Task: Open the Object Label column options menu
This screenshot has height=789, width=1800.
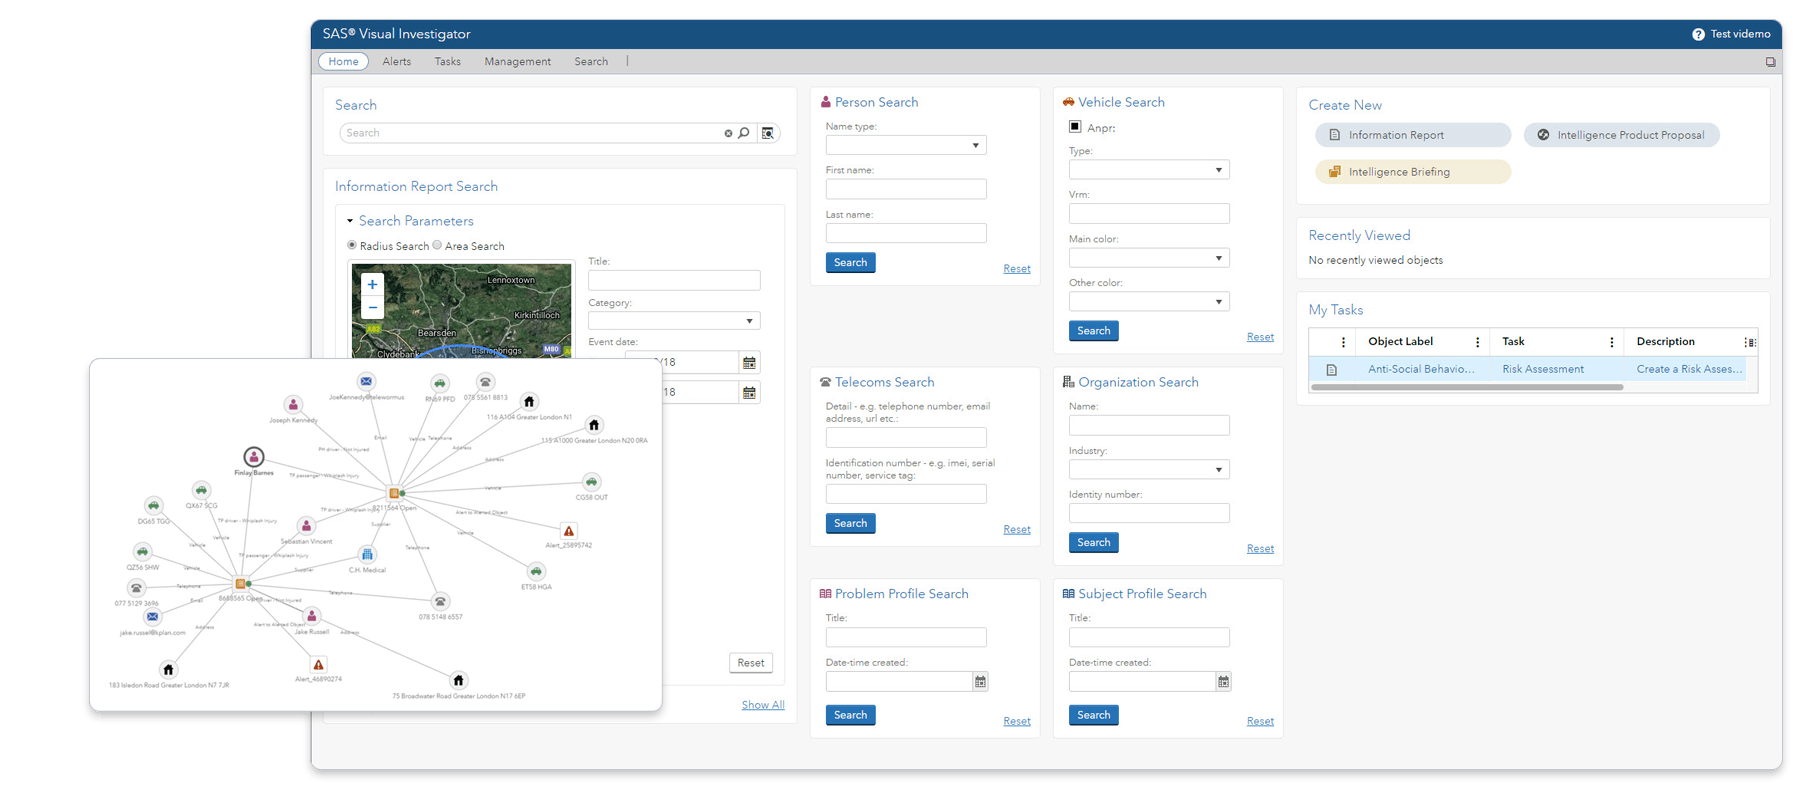Action: pyautogui.click(x=1477, y=342)
